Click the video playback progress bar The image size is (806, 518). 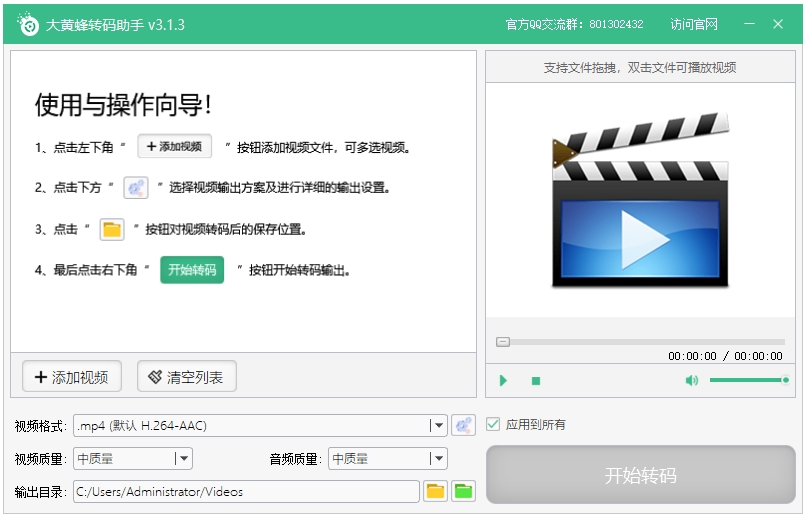click(x=640, y=342)
